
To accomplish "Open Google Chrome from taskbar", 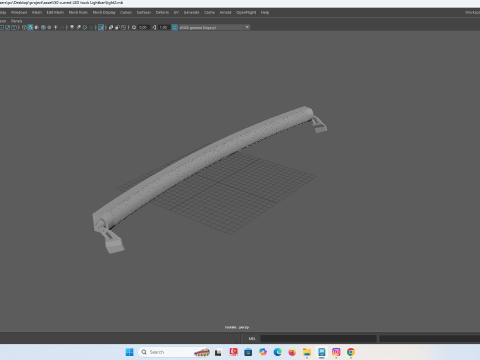I will 351,352.
